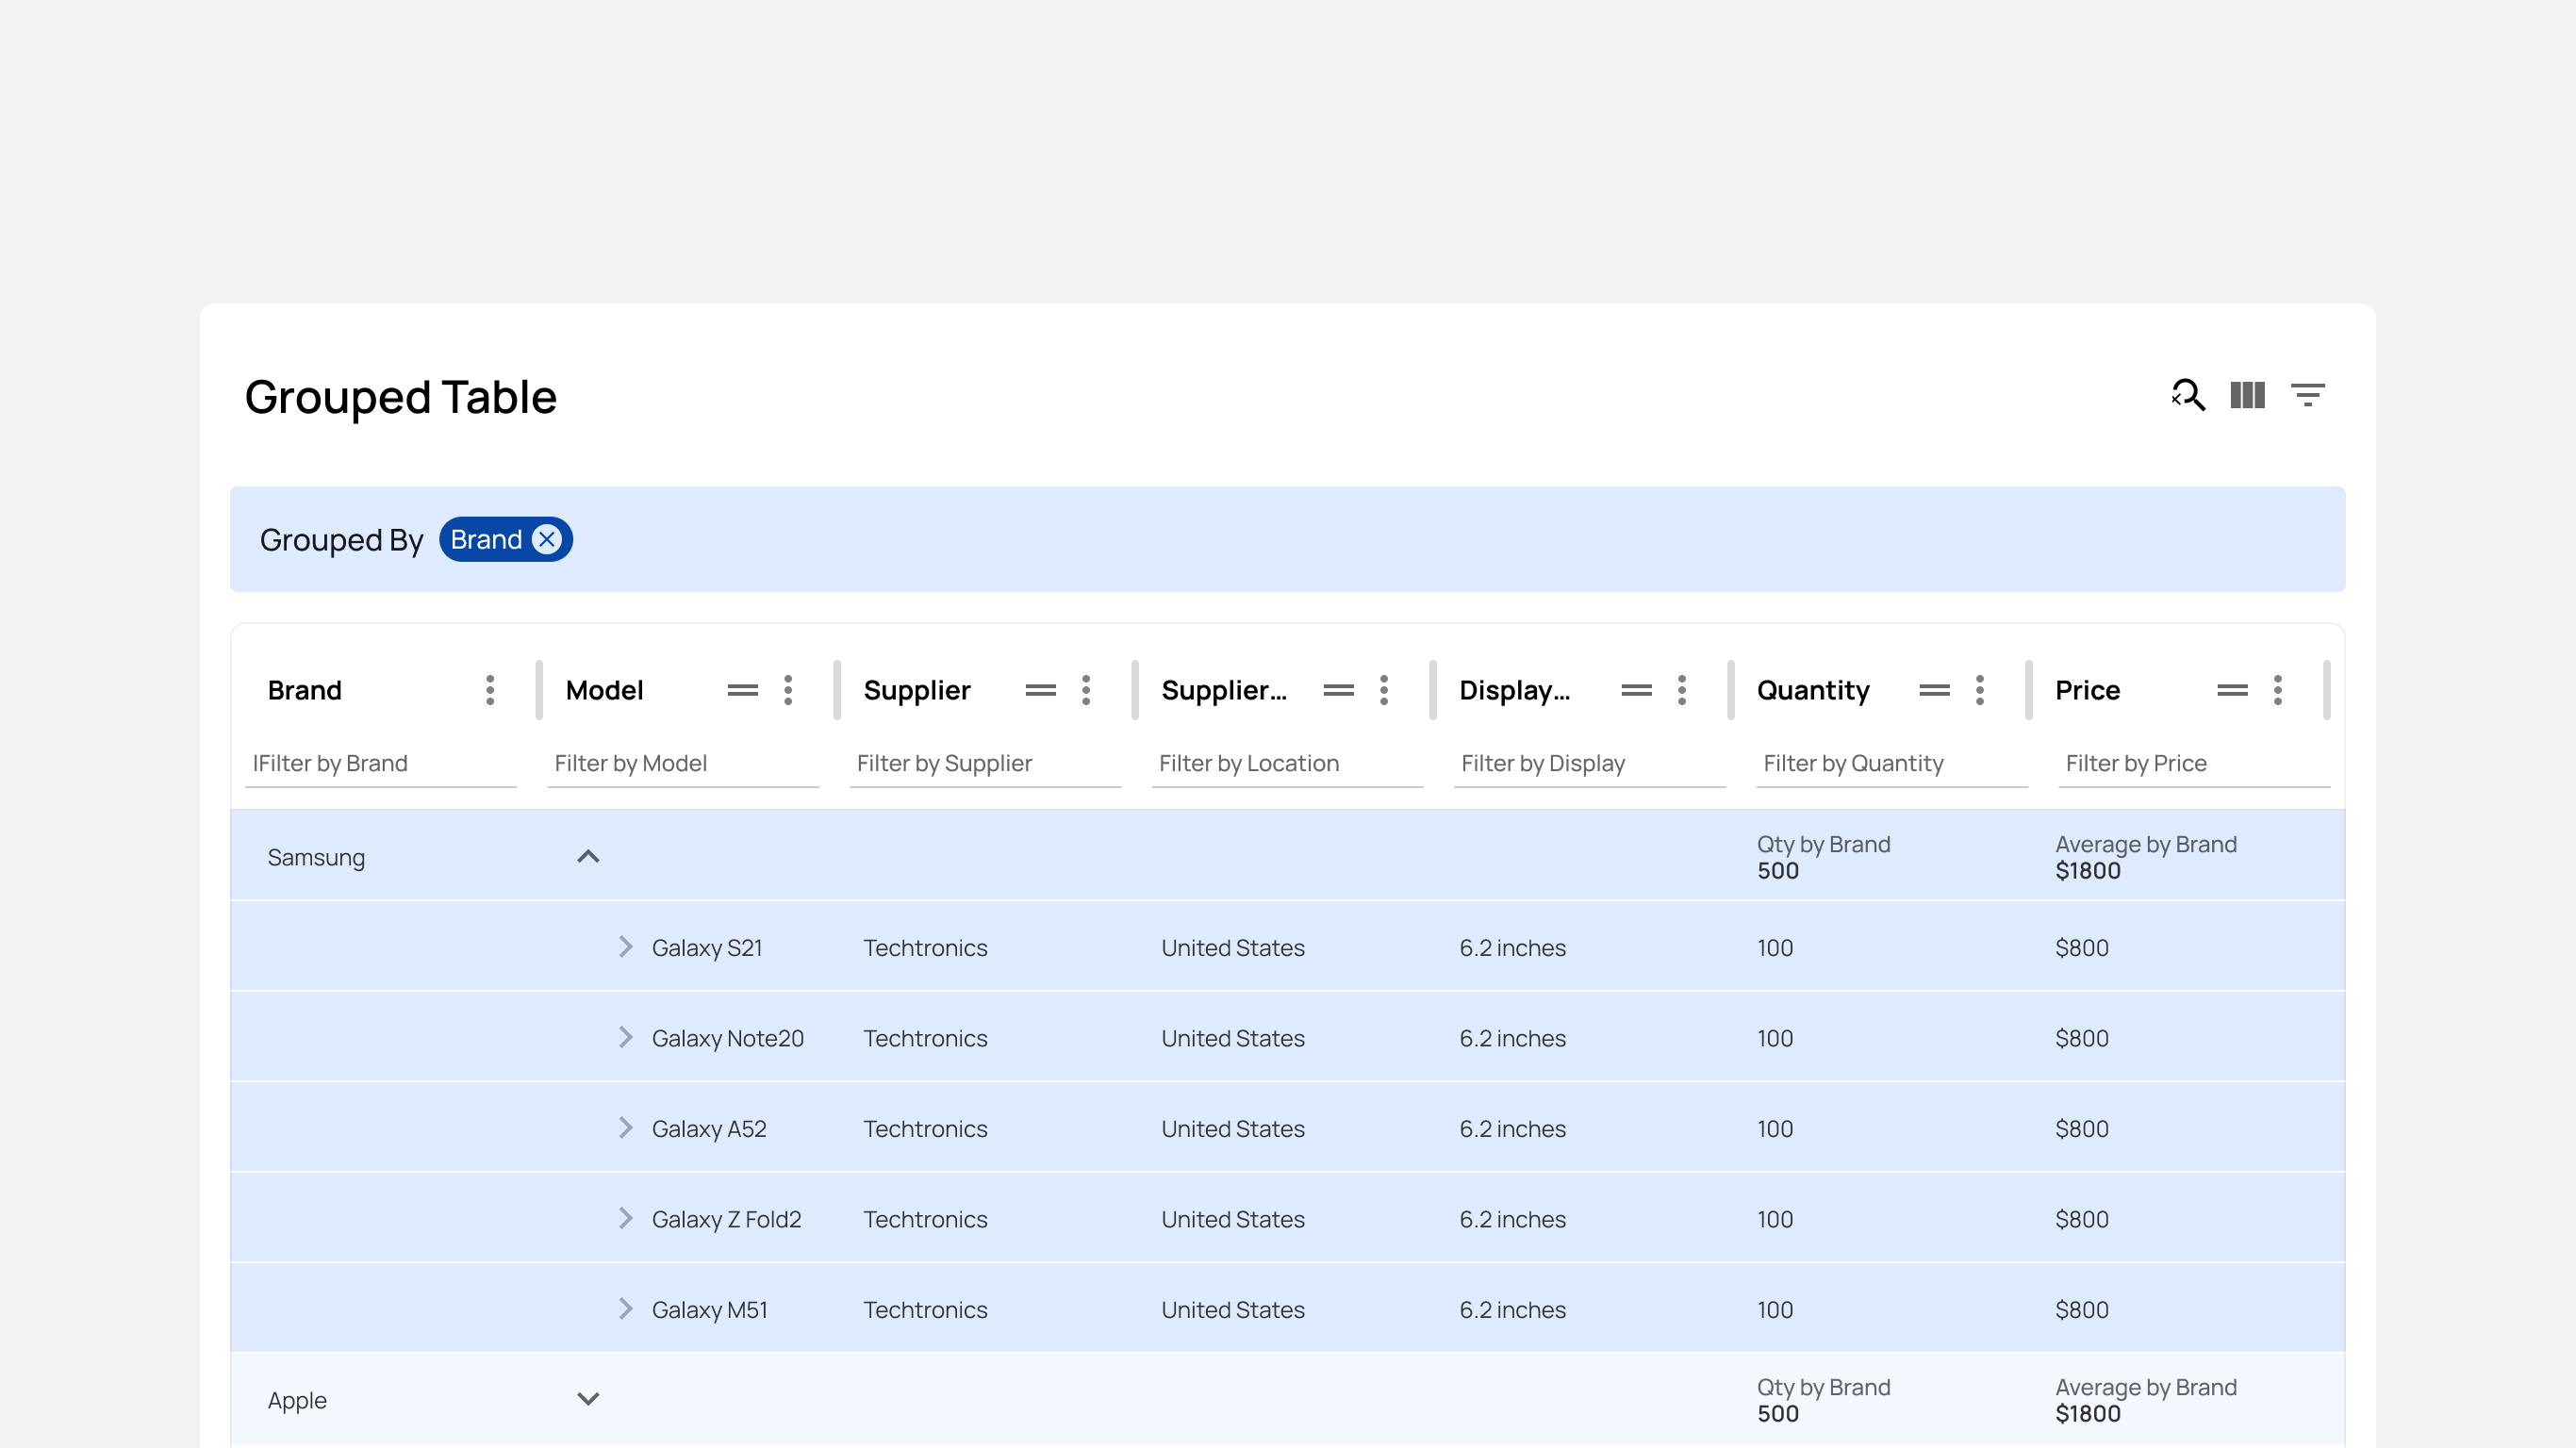Image resolution: width=2576 pixels, height=1448 pixels.
Task: Click the Filter by Price field
Action: tap(2194, 763)
